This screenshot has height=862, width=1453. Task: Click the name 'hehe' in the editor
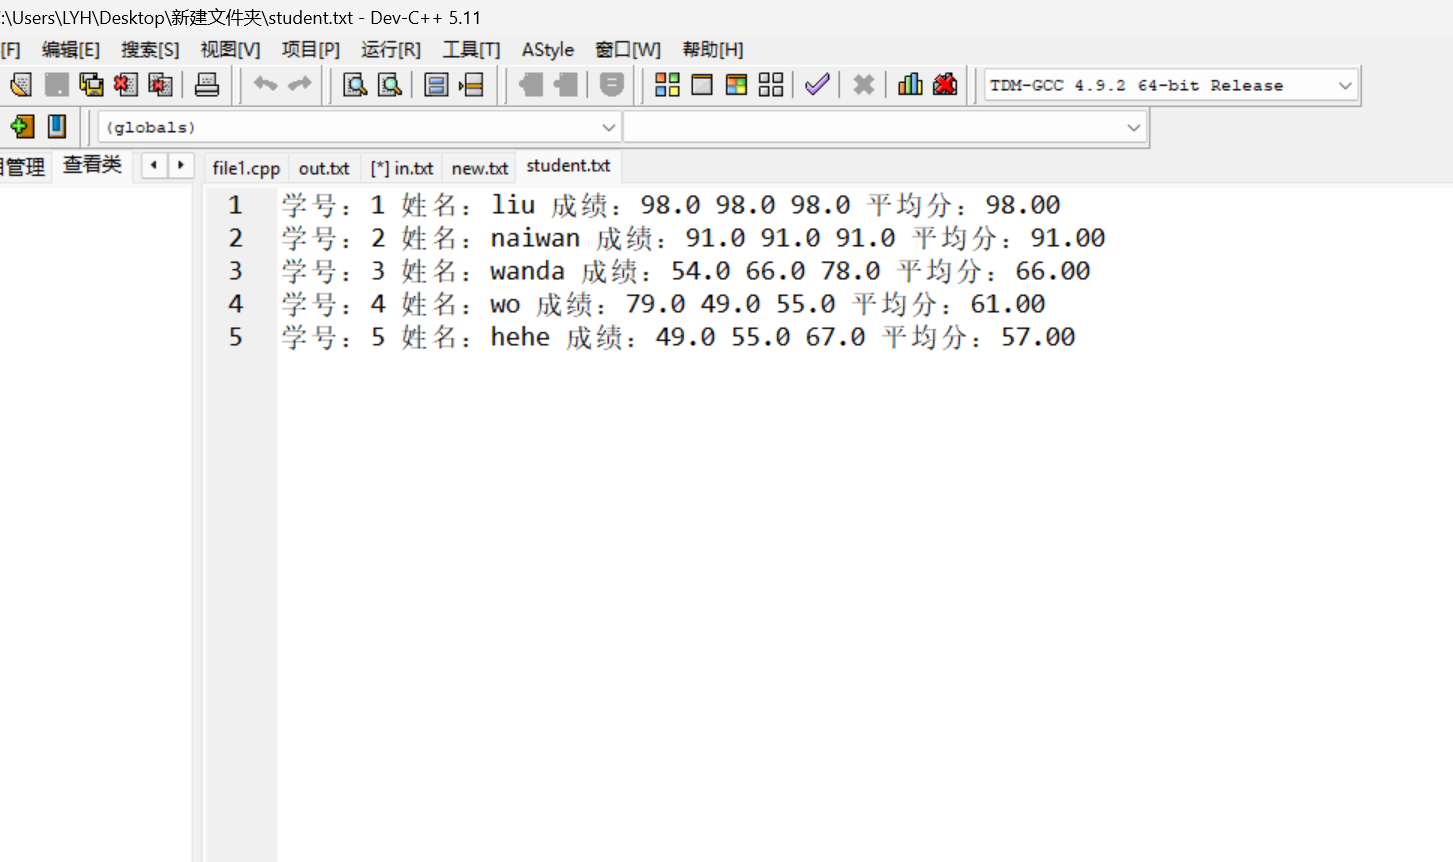(x=520, y=337)
